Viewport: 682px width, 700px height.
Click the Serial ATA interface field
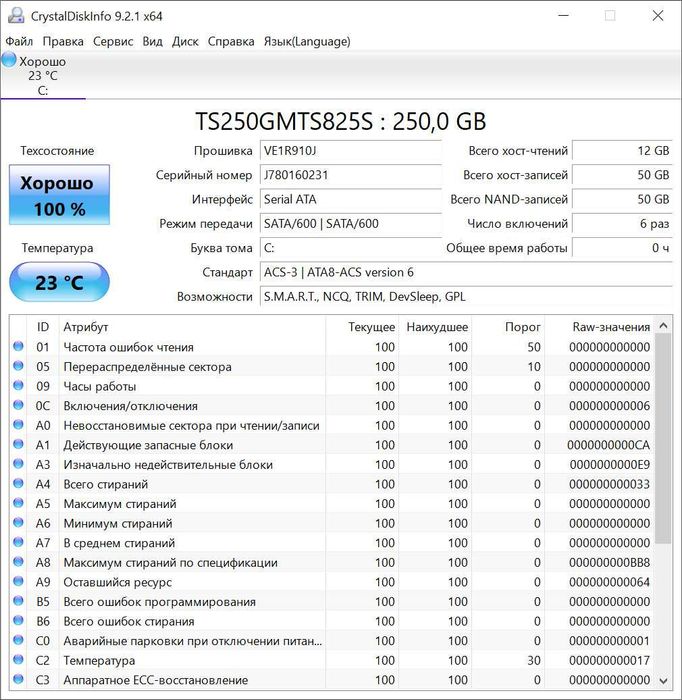point(350,199)
